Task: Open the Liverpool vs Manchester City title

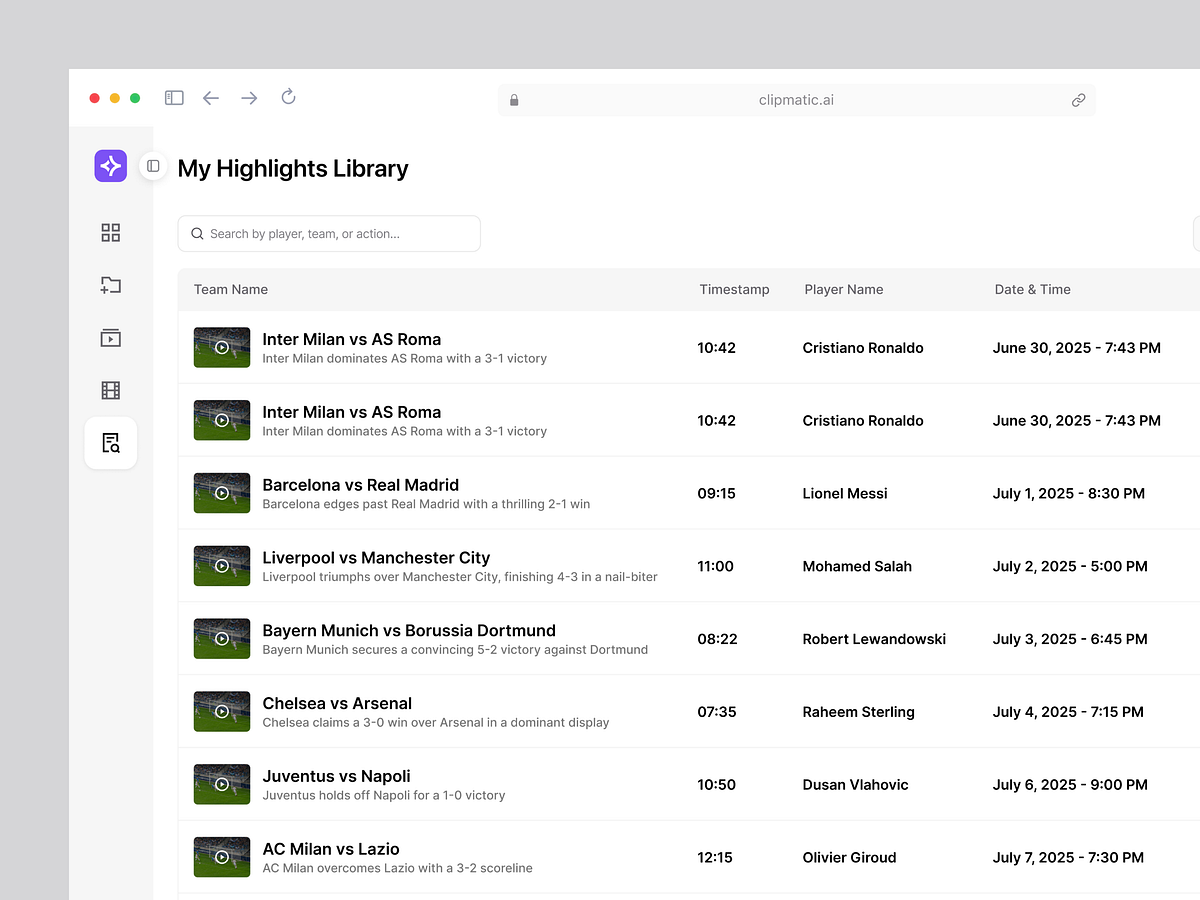Action: point(376,558)
